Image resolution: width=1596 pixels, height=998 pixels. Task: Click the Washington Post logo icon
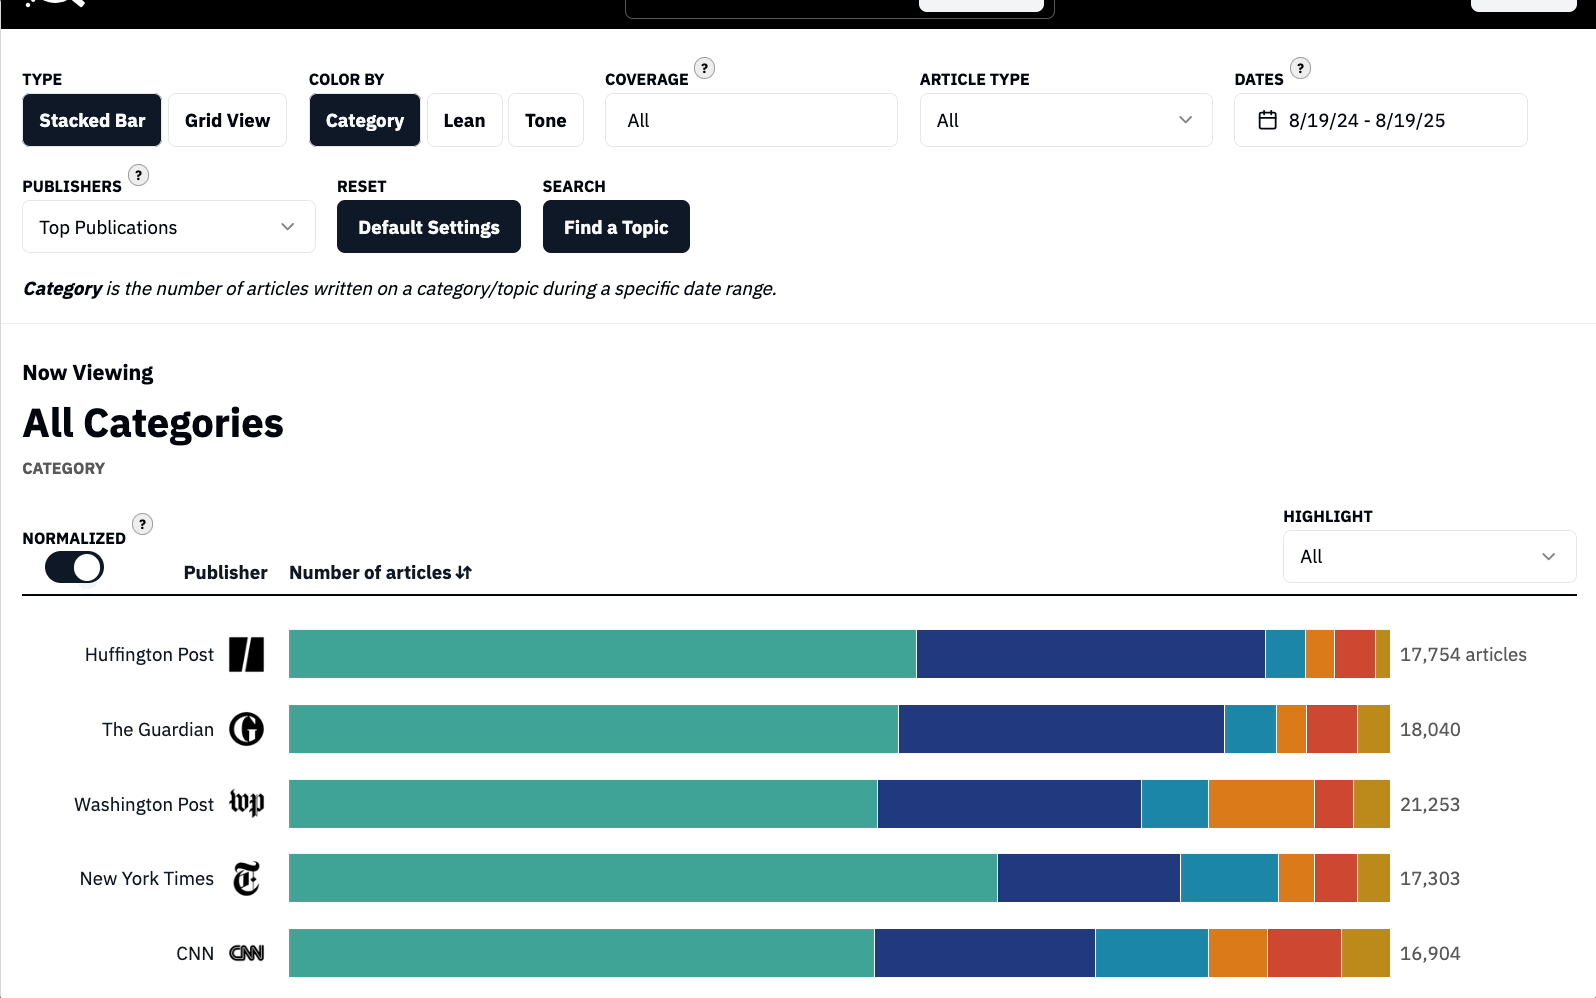pyautogui.click(x=246, y=804)
